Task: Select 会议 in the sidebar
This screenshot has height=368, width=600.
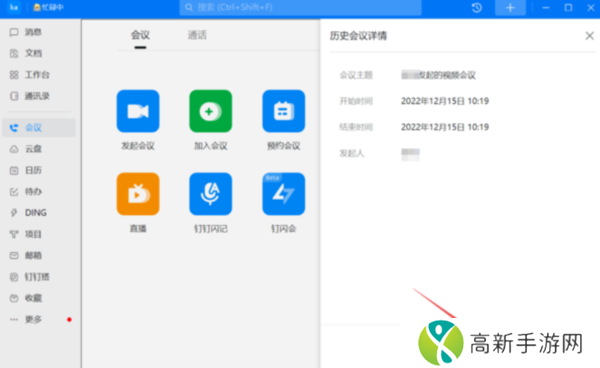Action: click(x=39, y=127)
